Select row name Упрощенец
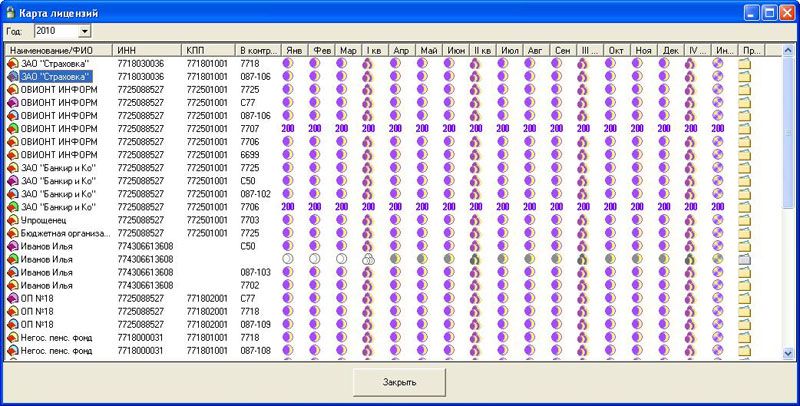Viewport: 800px width, 406px height. tap(43, 220)
